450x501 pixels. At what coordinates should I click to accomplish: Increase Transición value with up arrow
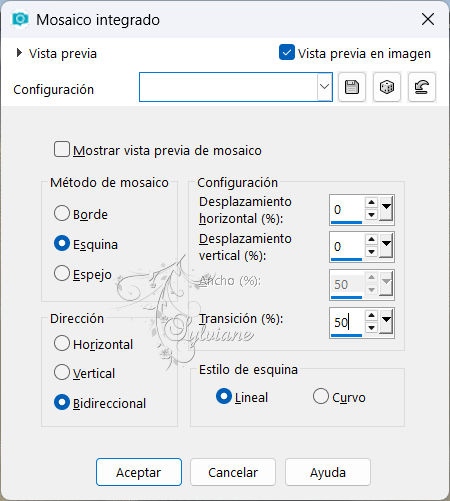pyautogui.click(x=371, y=315)
